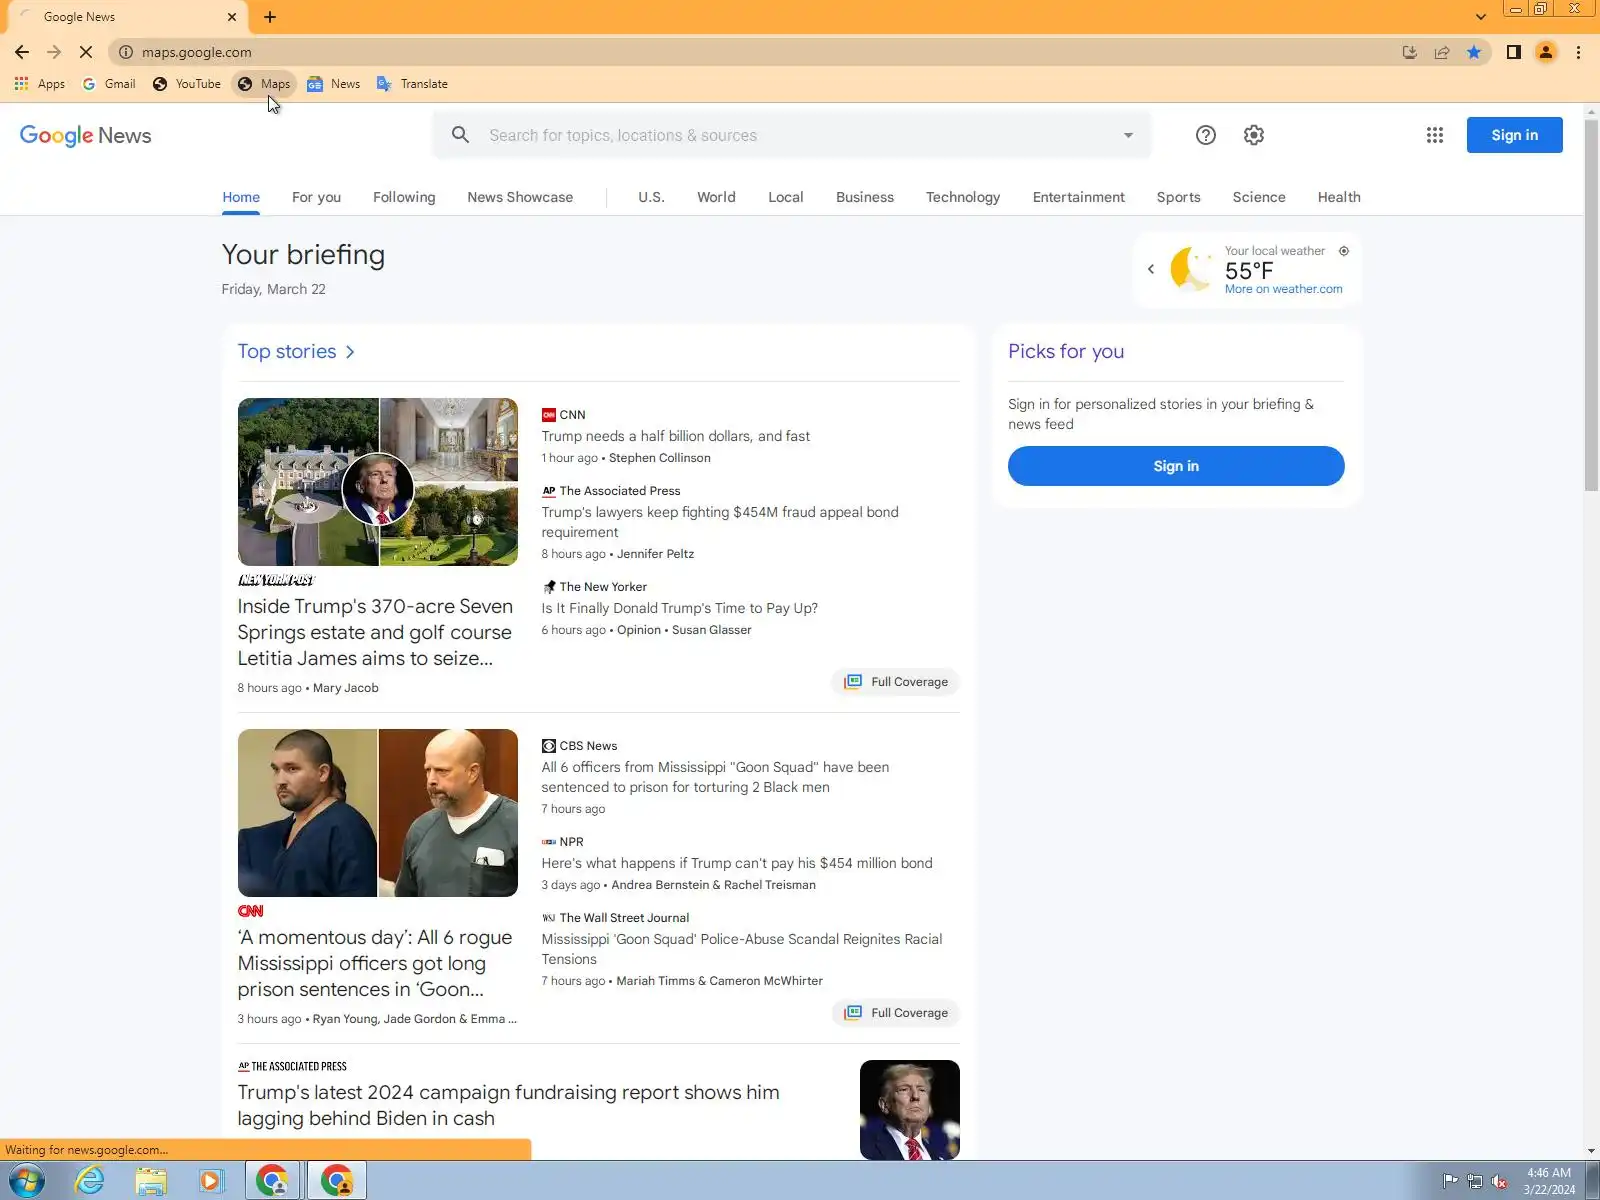Viewport: 1600px width, 1200px height.
Task: Open Windows Media Player from taskbar
Action: 210,1181
